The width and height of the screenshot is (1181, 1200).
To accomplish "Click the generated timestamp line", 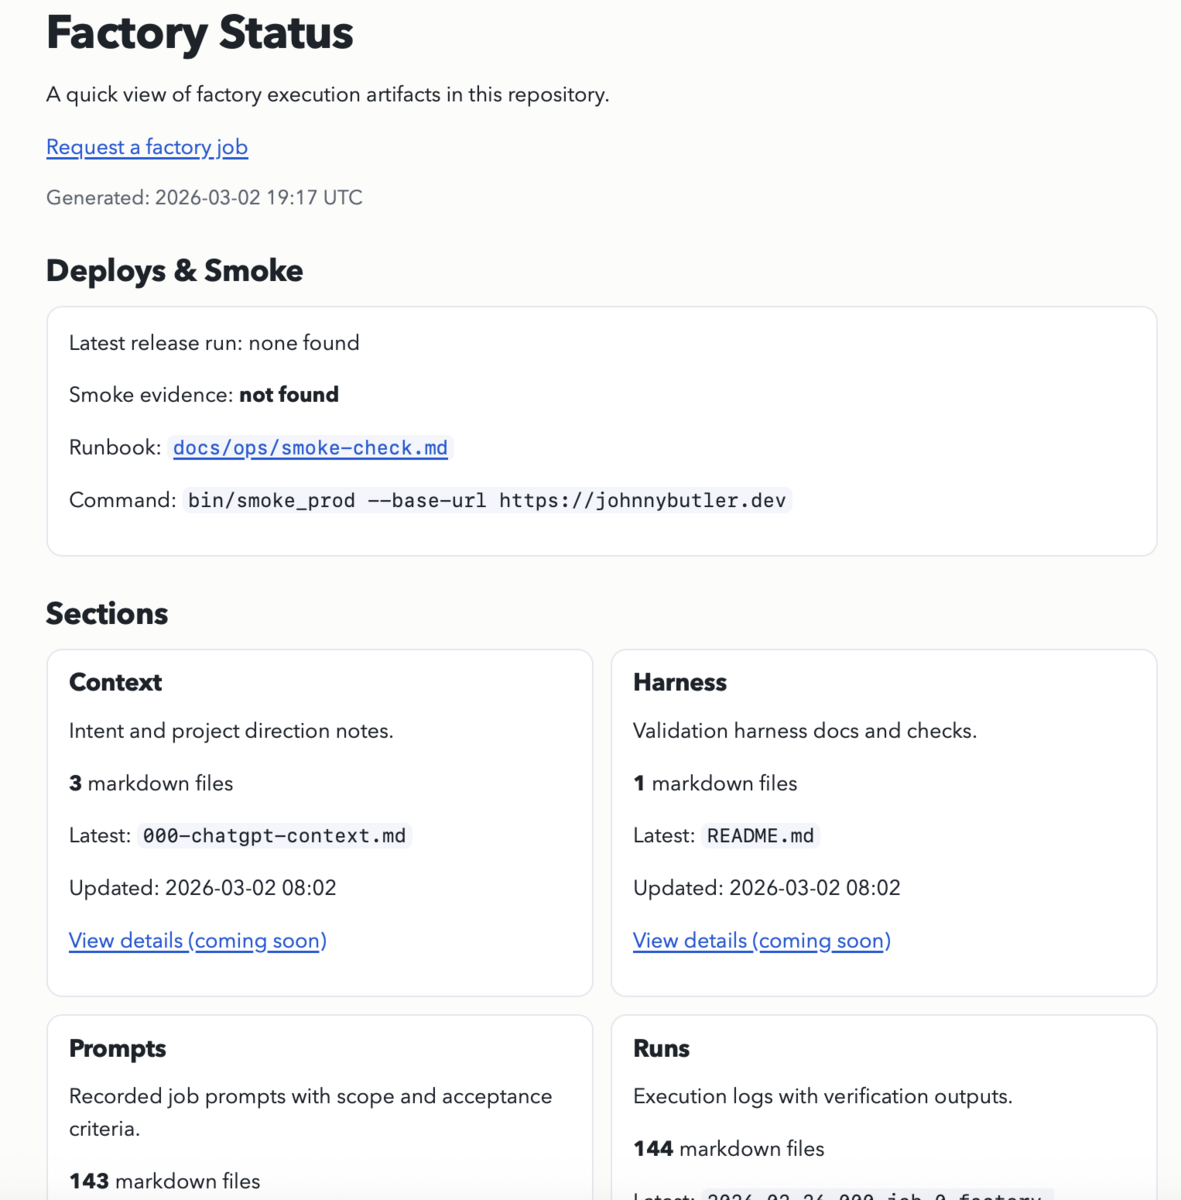I will (204, 197).
